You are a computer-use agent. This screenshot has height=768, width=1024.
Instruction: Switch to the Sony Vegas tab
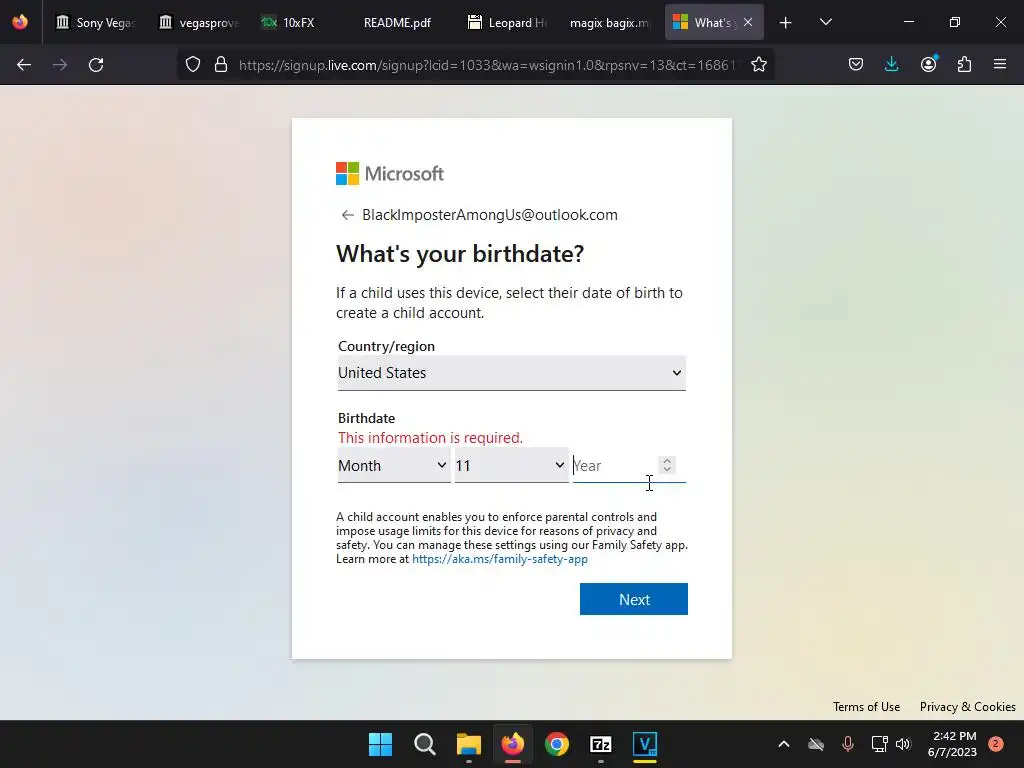tap(95, 23)
